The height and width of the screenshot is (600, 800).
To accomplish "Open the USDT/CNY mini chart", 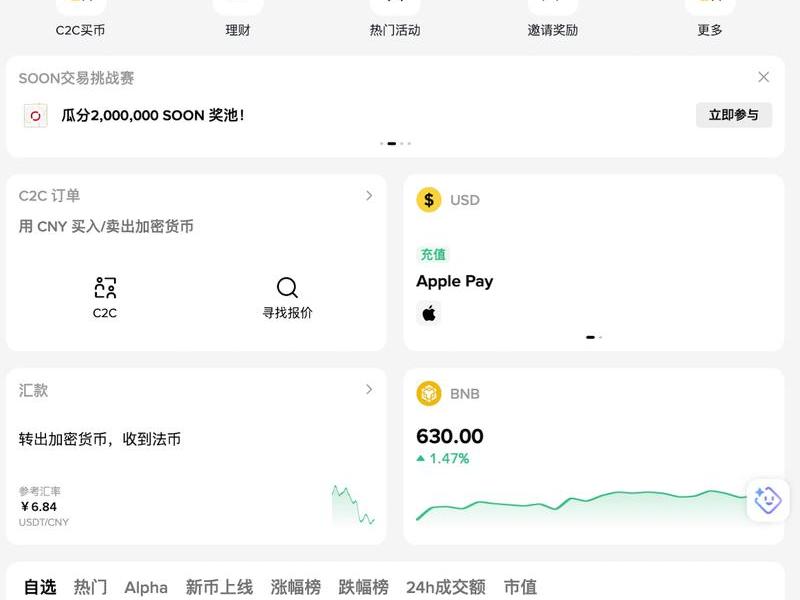I will pos(353,505).
